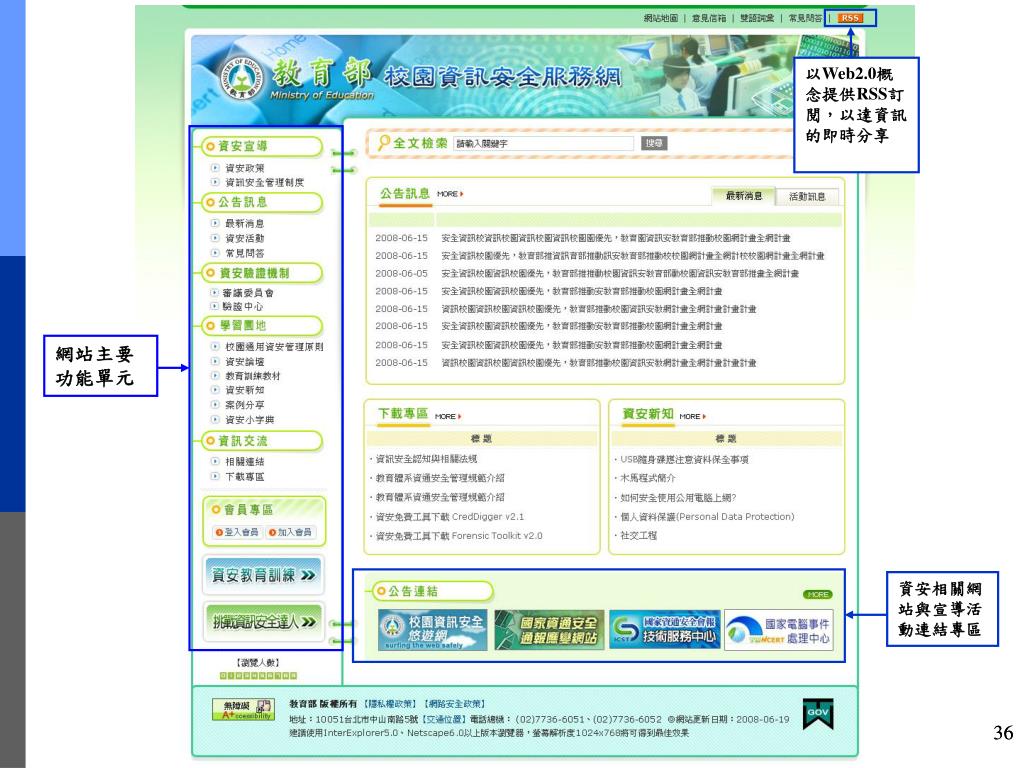Open 資安免費工具下載 CredDigger v2.1 item
This screenshot has height=768, width=1024.
pos(449,517)
